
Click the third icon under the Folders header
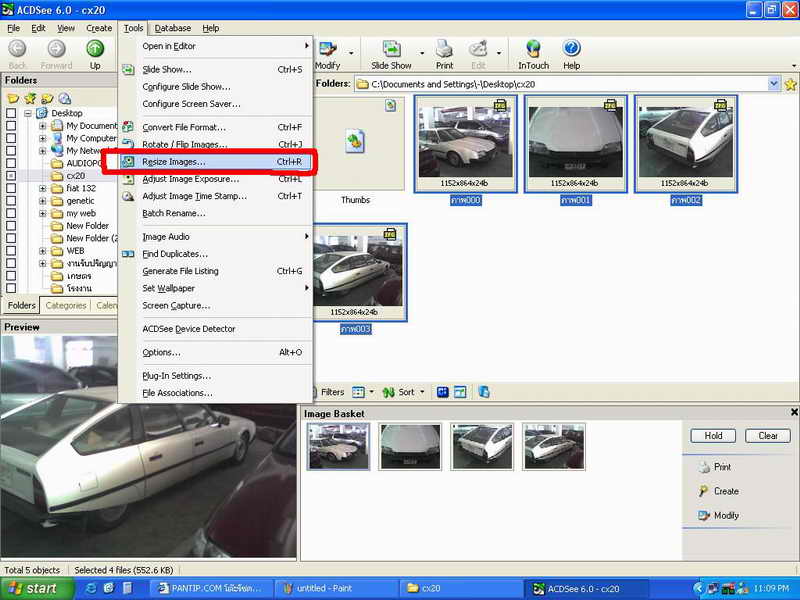coord(47,98)
